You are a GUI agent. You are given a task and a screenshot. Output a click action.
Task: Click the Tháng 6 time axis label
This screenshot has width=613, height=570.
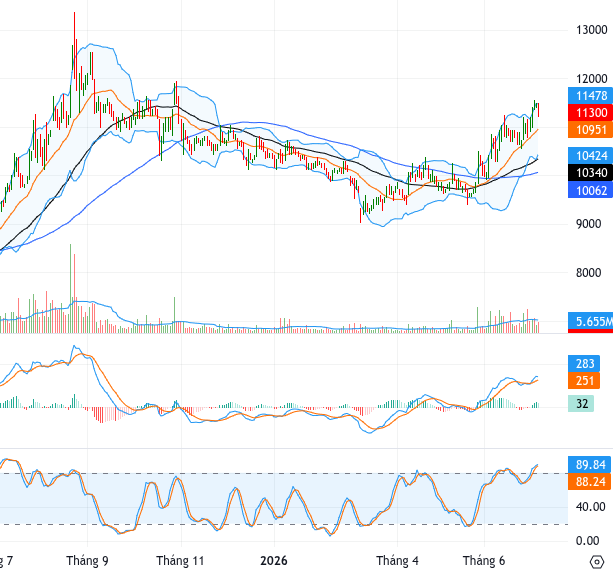pos(484,561)
